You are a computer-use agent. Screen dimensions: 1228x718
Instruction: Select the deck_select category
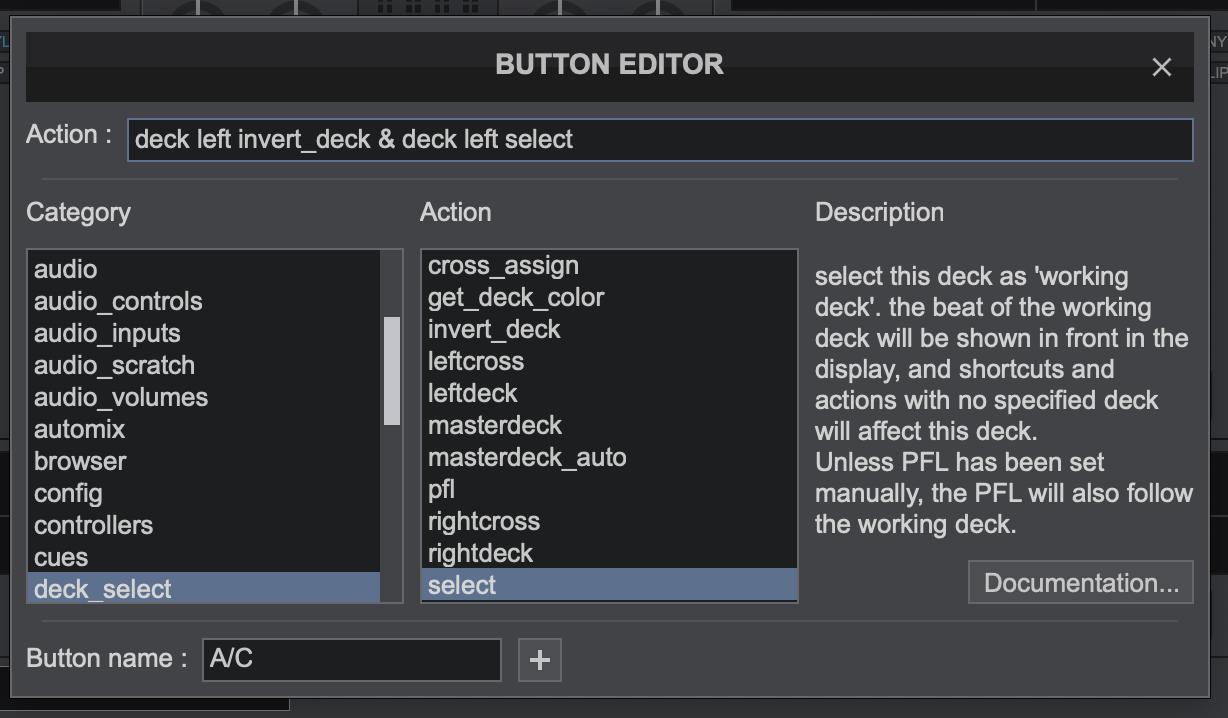(x=204, y=588)
